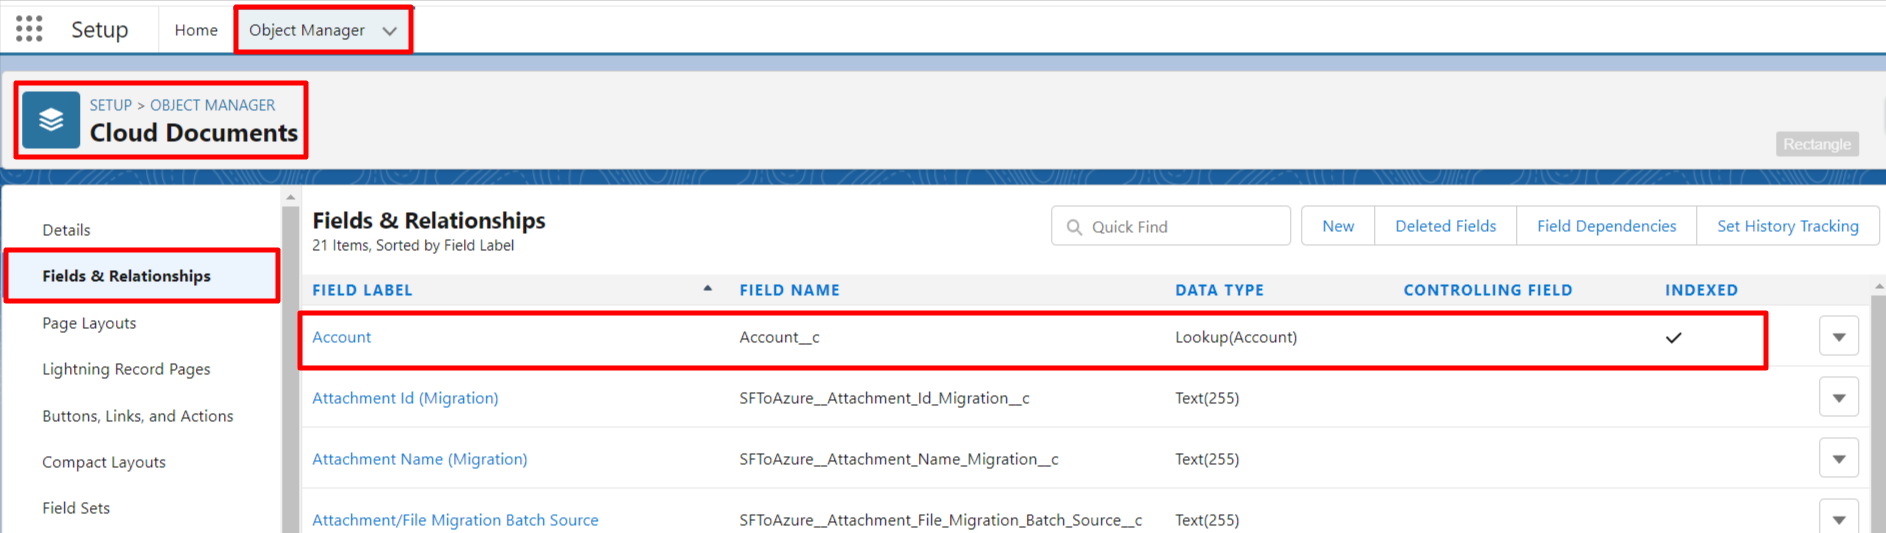Viewport: 1886px width, 533px height.
Task: Click the Deleted Fields button
Action: [x=1446, y=226]
